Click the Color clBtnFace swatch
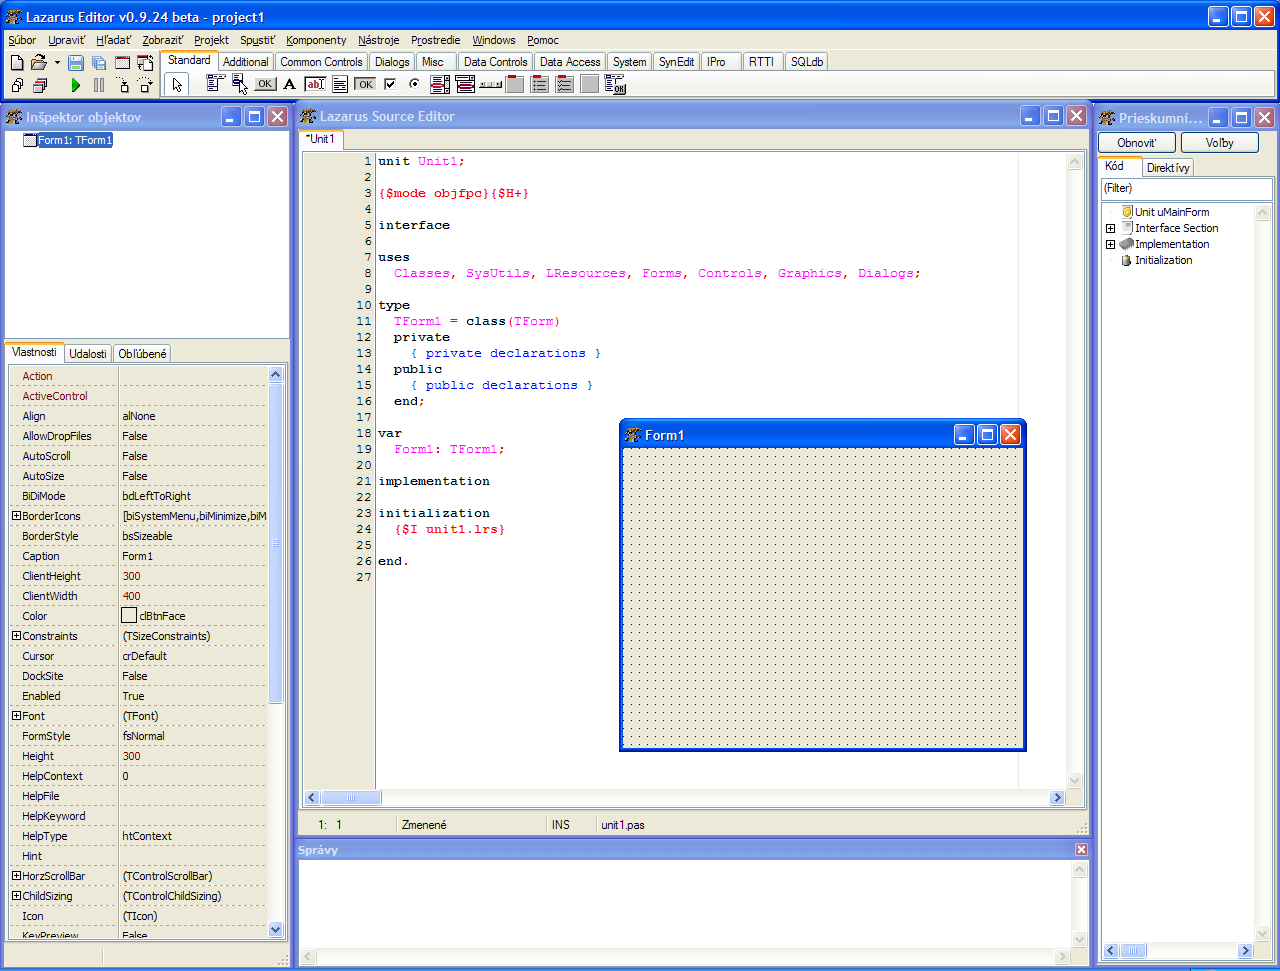This screenshot has height=971, width=1280. (x=129, y=616)
